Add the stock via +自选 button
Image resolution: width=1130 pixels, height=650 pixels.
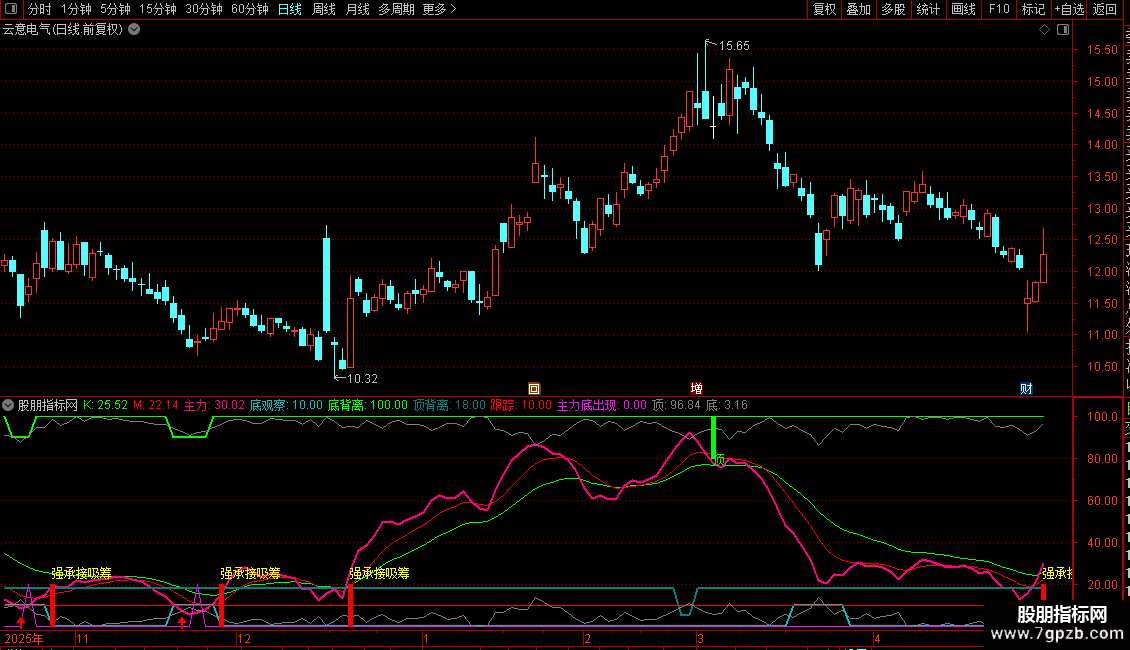[x=1069, y=9]
